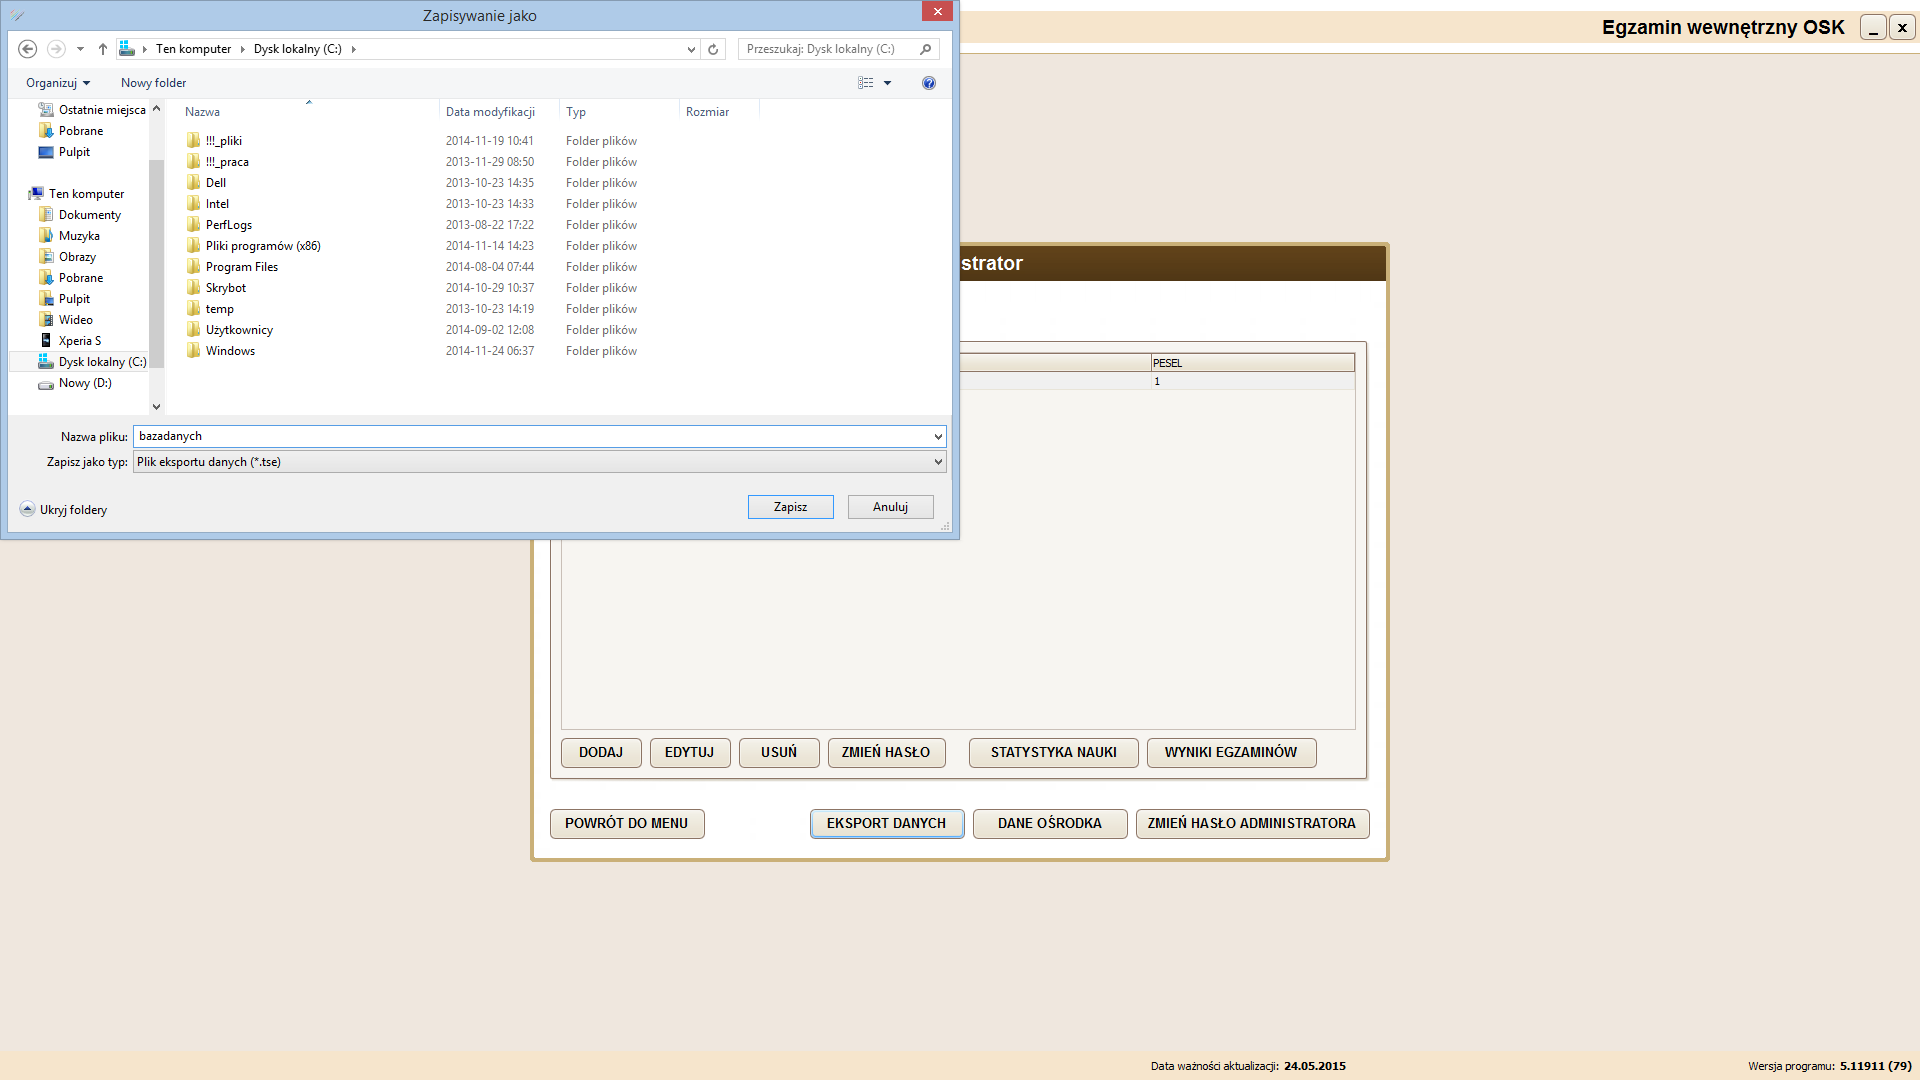1920x1080 pixels.
Task: Sort table by the PESEL column header
Action: 1252,363
